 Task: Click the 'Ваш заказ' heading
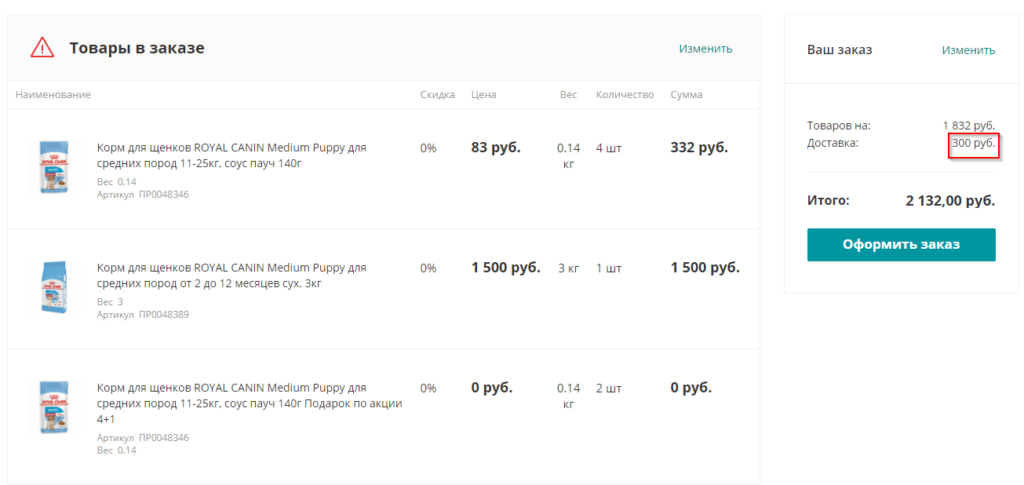point(839,50)
